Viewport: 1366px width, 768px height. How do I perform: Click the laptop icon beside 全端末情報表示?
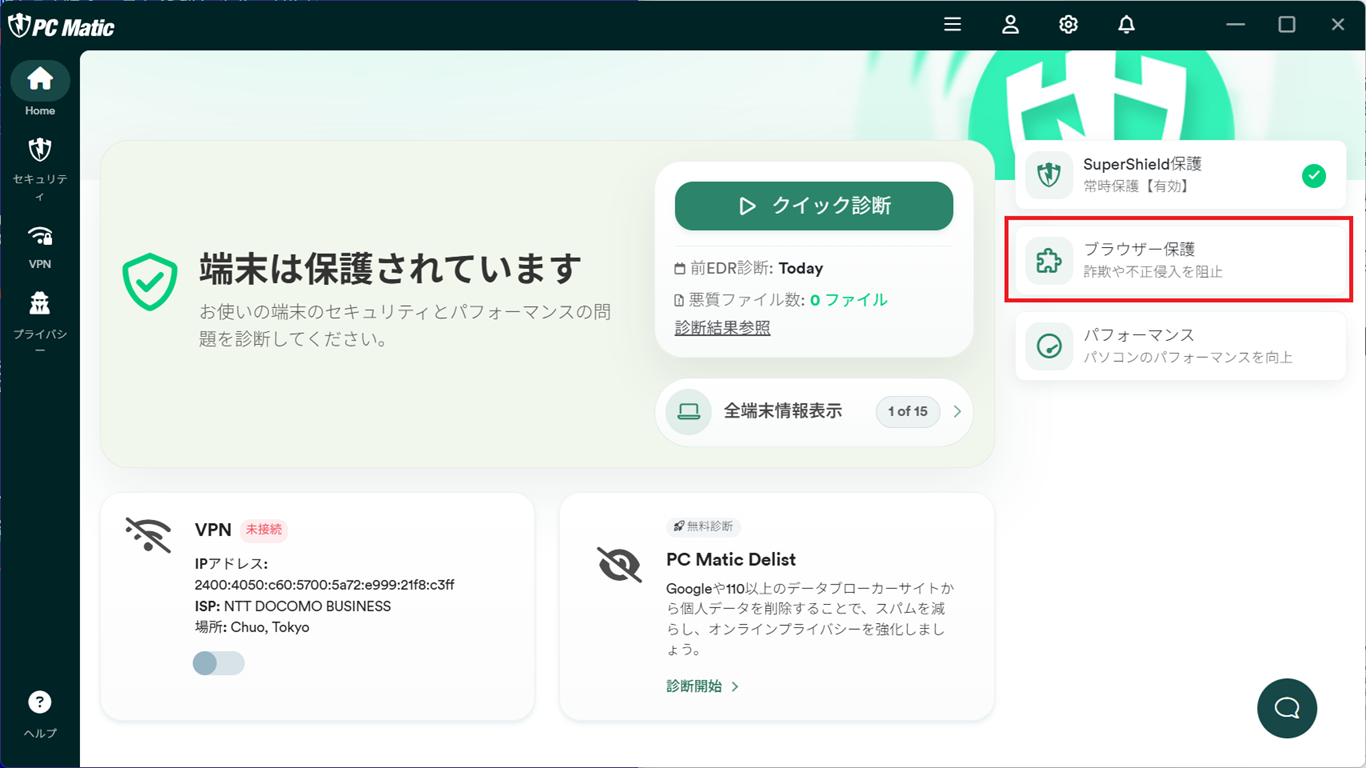point(688,411)
